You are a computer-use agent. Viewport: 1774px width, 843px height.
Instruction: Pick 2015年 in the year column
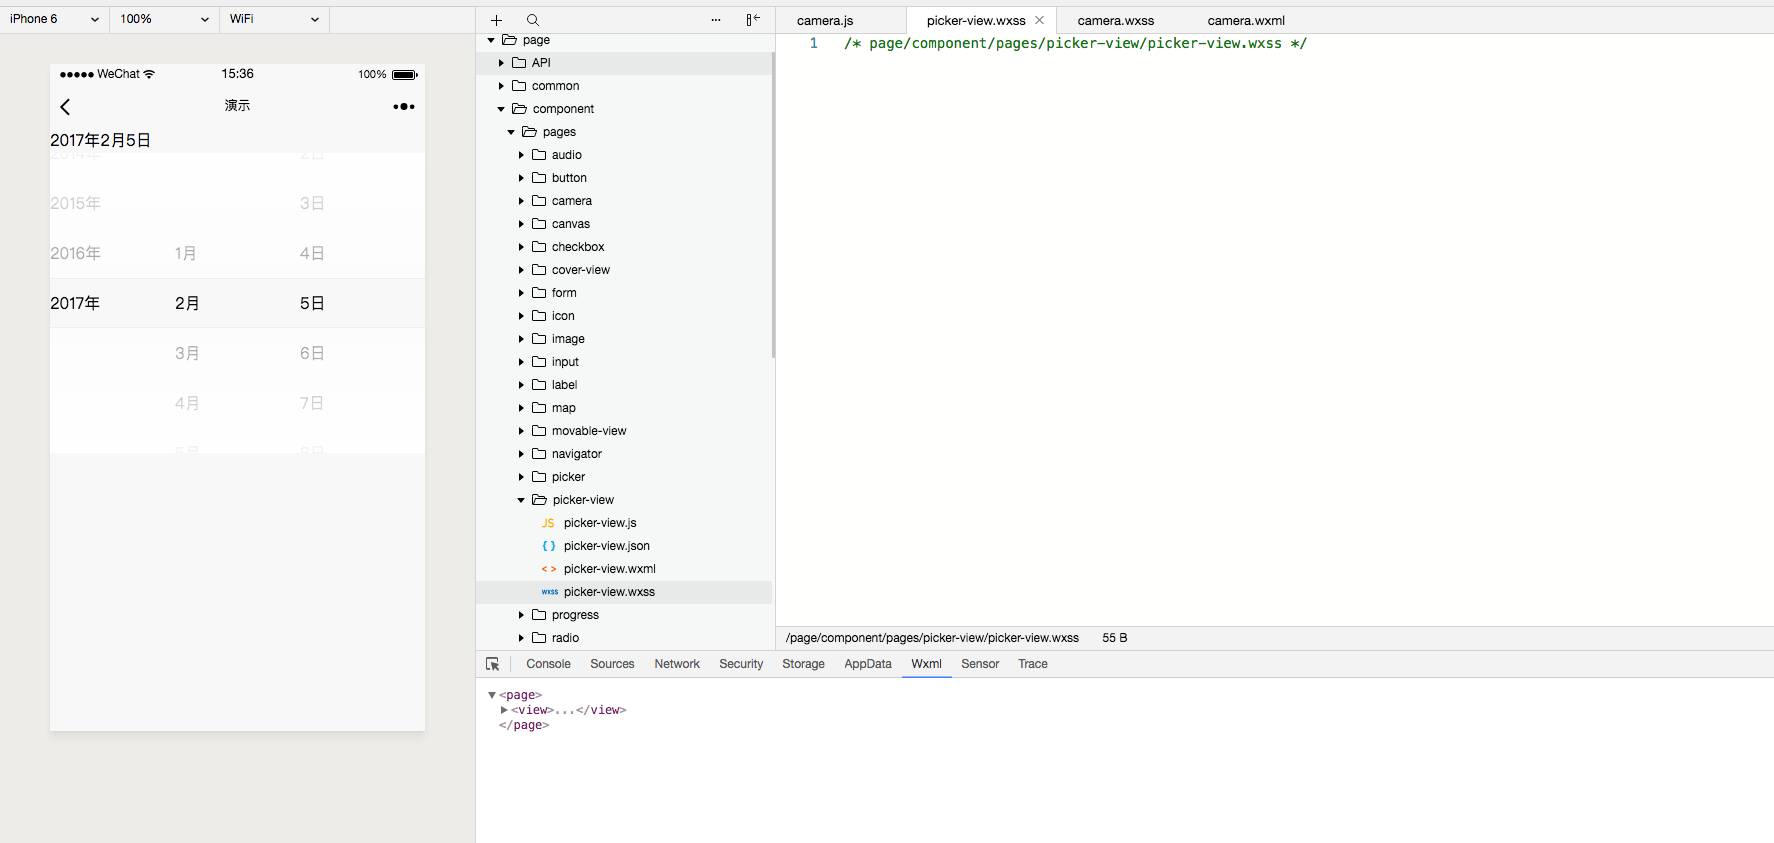click(76, 203)
